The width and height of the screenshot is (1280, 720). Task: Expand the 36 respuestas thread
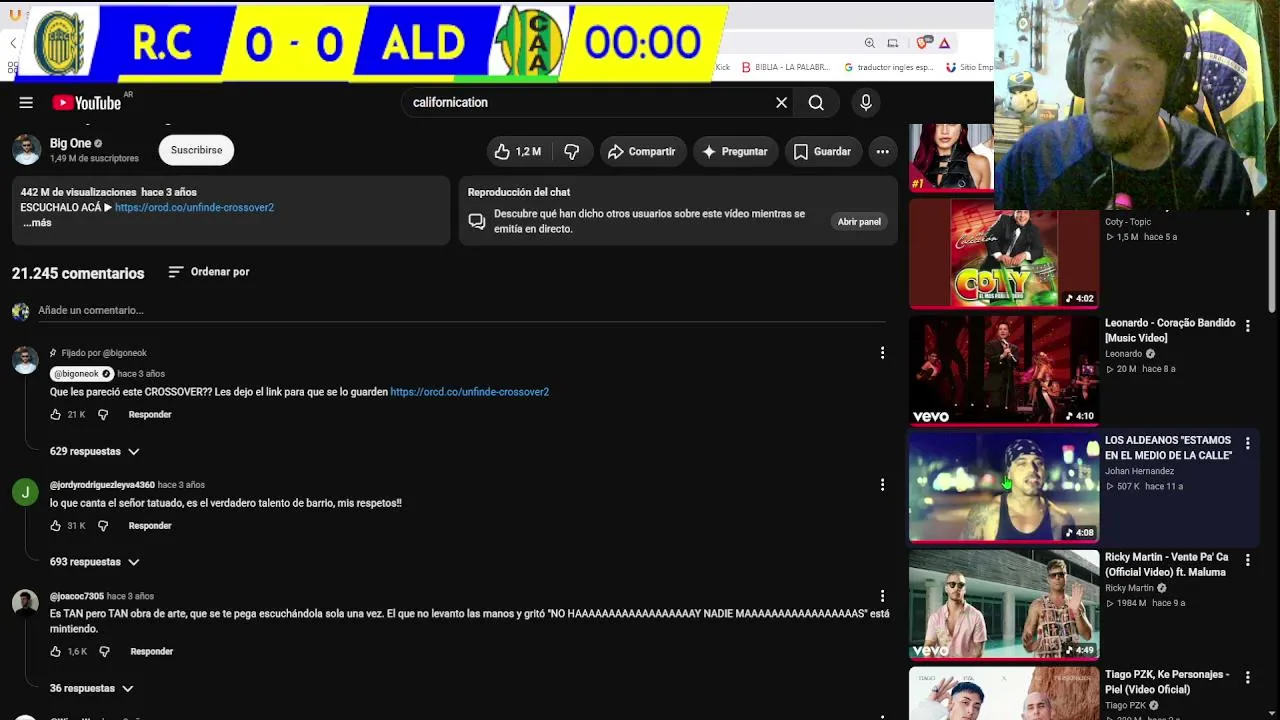point(92,688)
